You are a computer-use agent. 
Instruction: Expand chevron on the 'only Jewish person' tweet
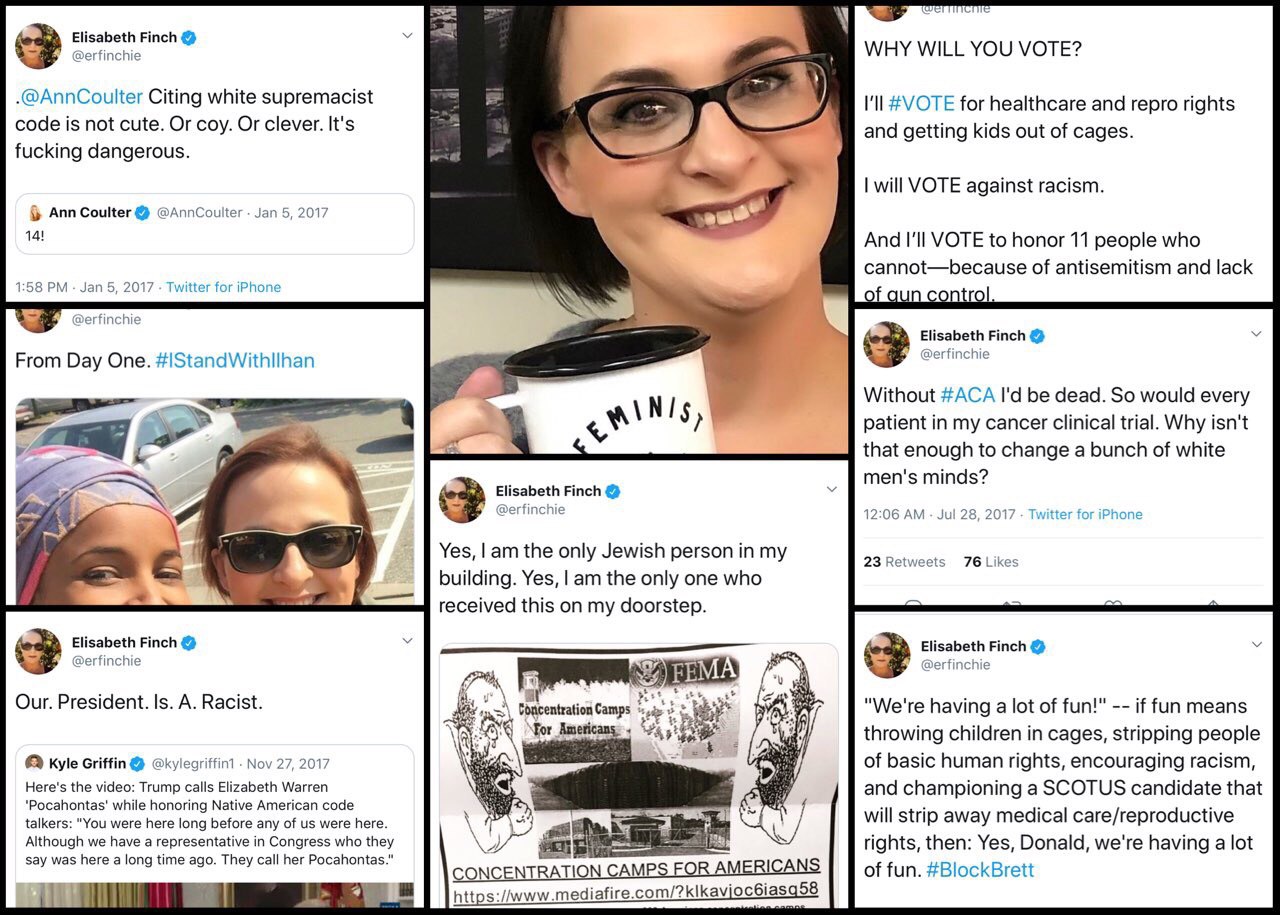point(831,490)
